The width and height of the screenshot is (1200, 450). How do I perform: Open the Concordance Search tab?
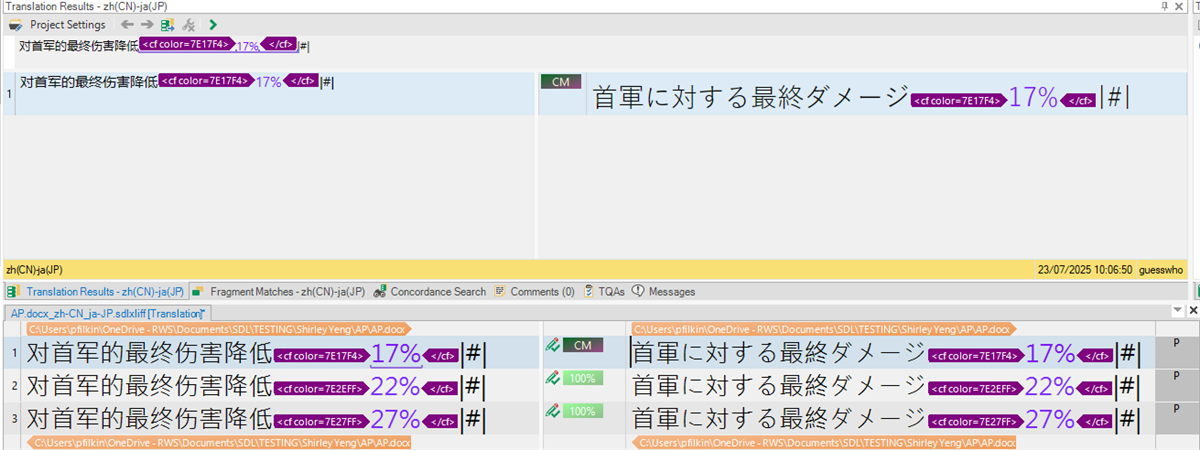[429, 292]
